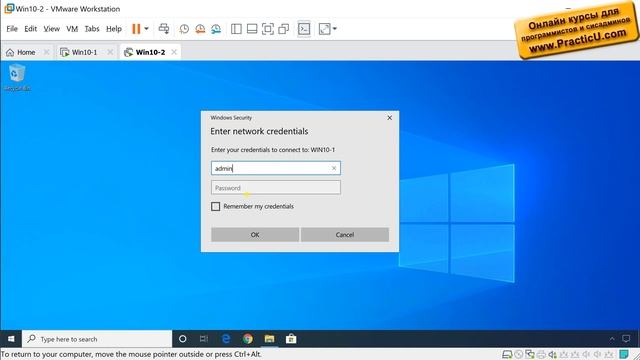Image resolution: width=640 pixels, height=360 pixels.
Task: Click the sound card status icon
Action: [552, 354]
